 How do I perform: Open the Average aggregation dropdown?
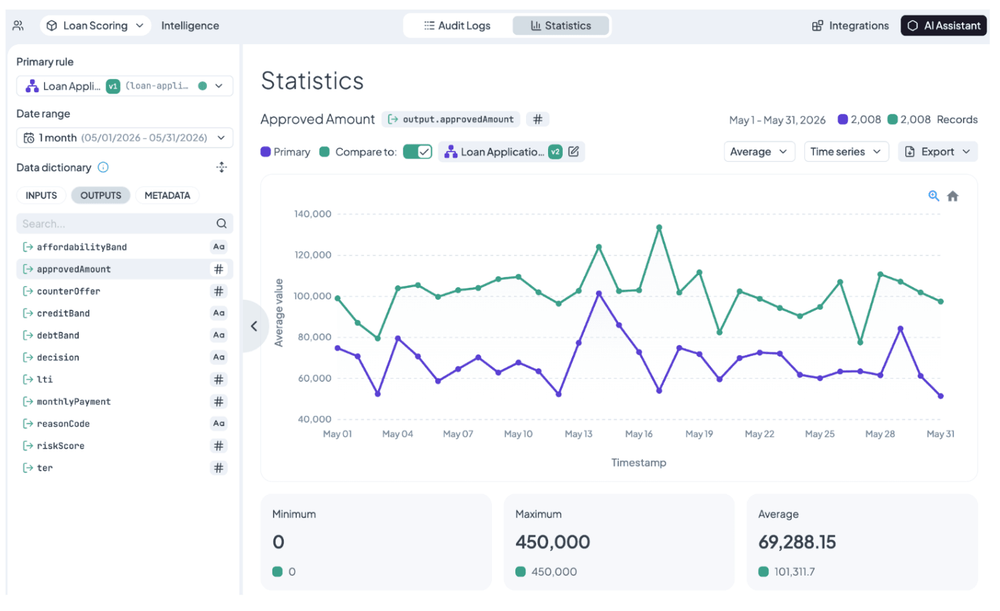(759, 151)
